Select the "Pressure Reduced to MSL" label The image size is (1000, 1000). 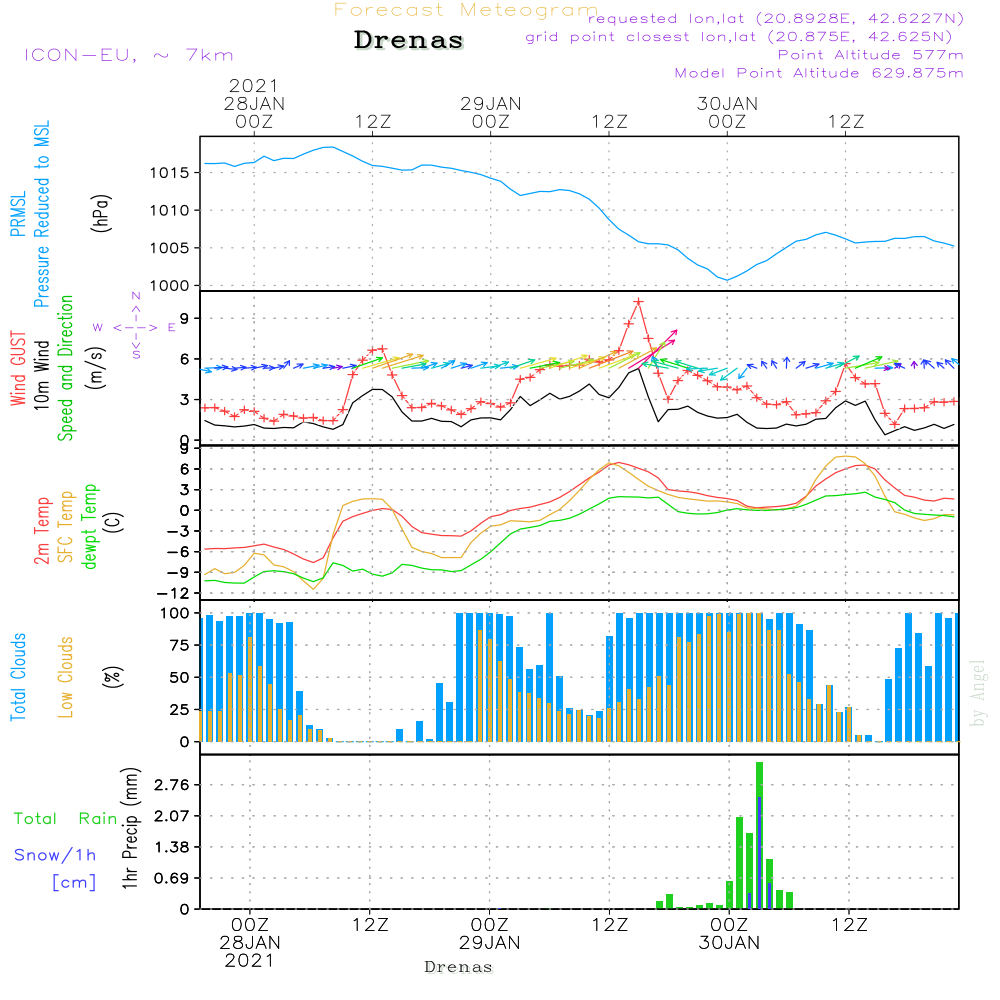pos(41,214)
